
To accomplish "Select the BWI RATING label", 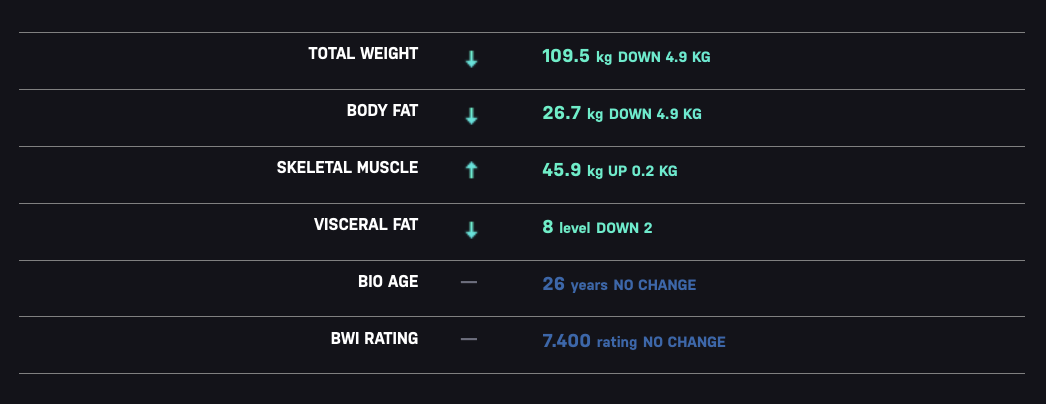I will pos(374,339).
